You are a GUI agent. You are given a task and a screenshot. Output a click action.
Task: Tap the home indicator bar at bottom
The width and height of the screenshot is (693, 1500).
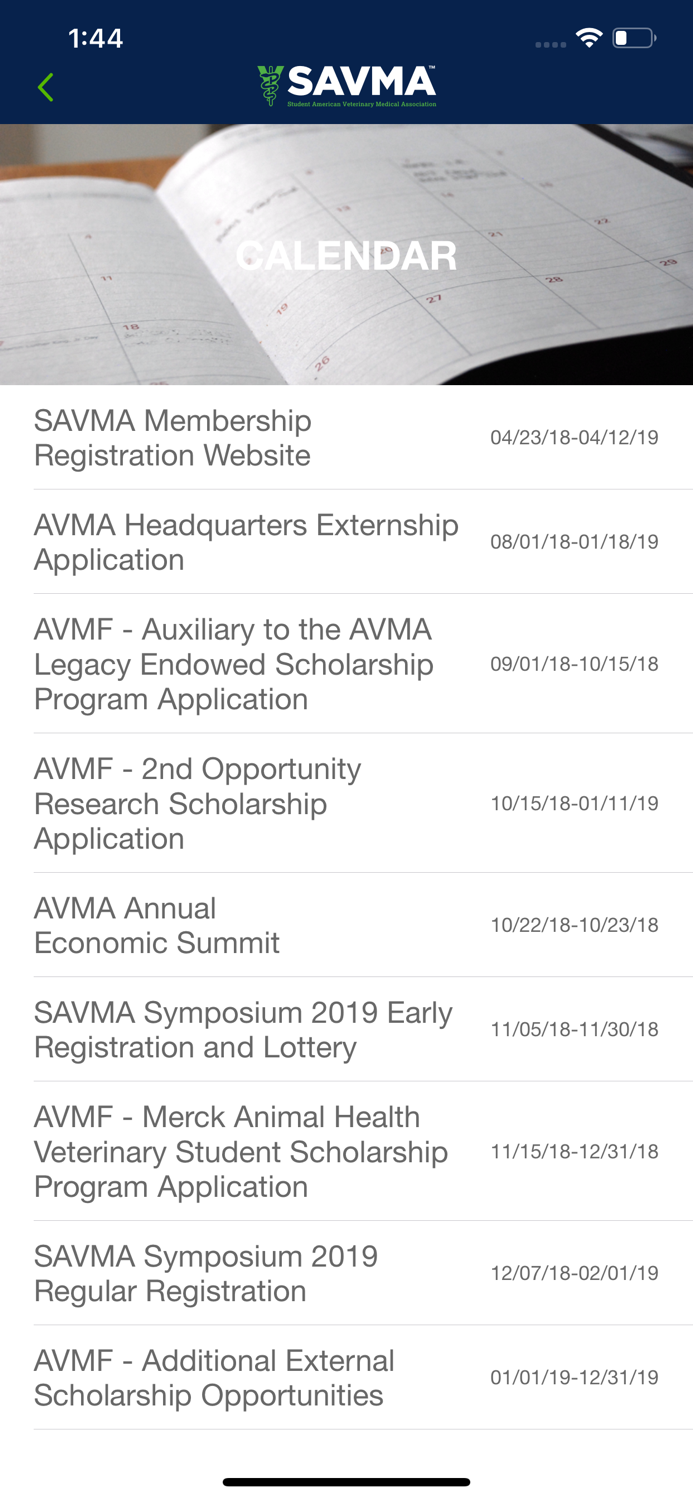coord(346,1482)
